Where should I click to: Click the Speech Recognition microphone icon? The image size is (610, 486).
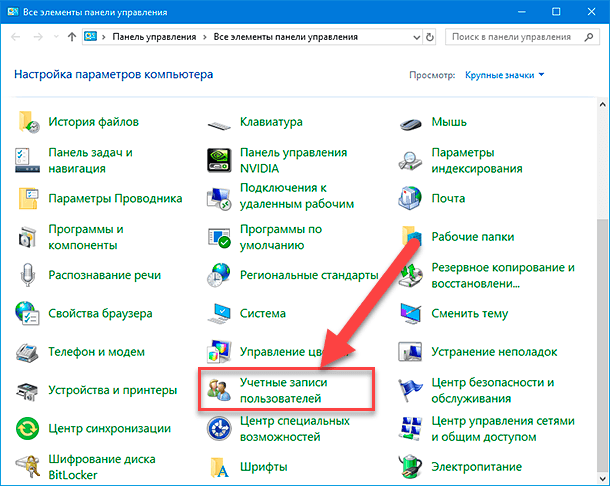29,275
